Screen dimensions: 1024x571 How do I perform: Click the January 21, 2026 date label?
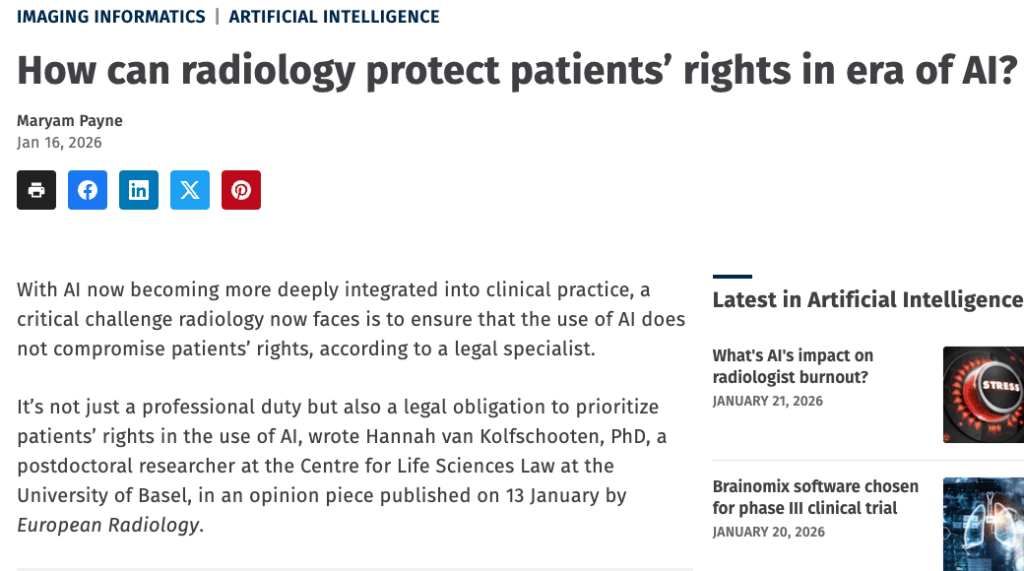[767, 401]
